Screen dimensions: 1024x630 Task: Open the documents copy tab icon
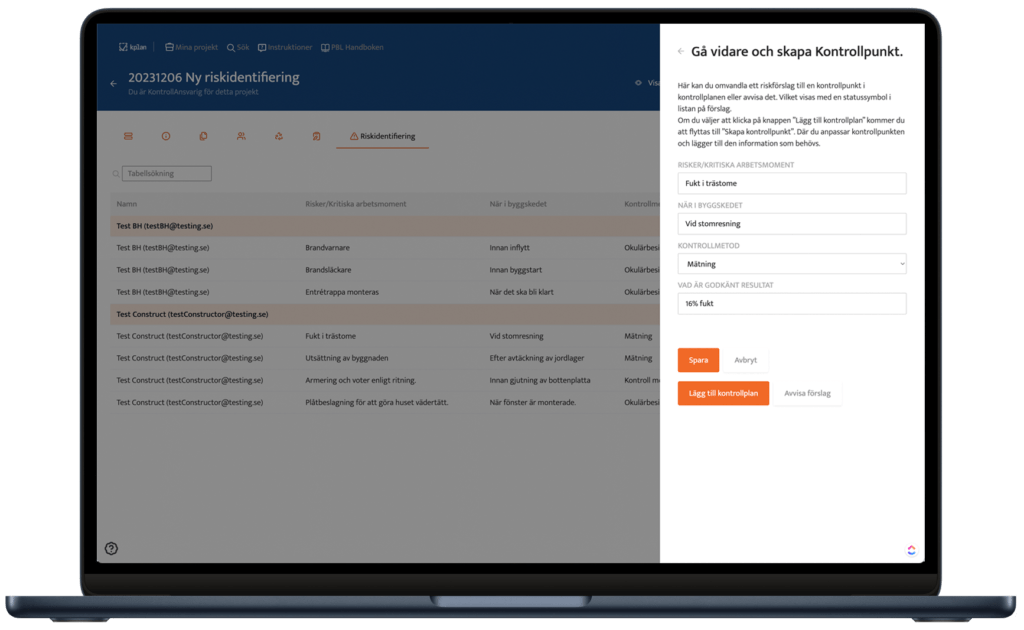[x=203, y=136]
